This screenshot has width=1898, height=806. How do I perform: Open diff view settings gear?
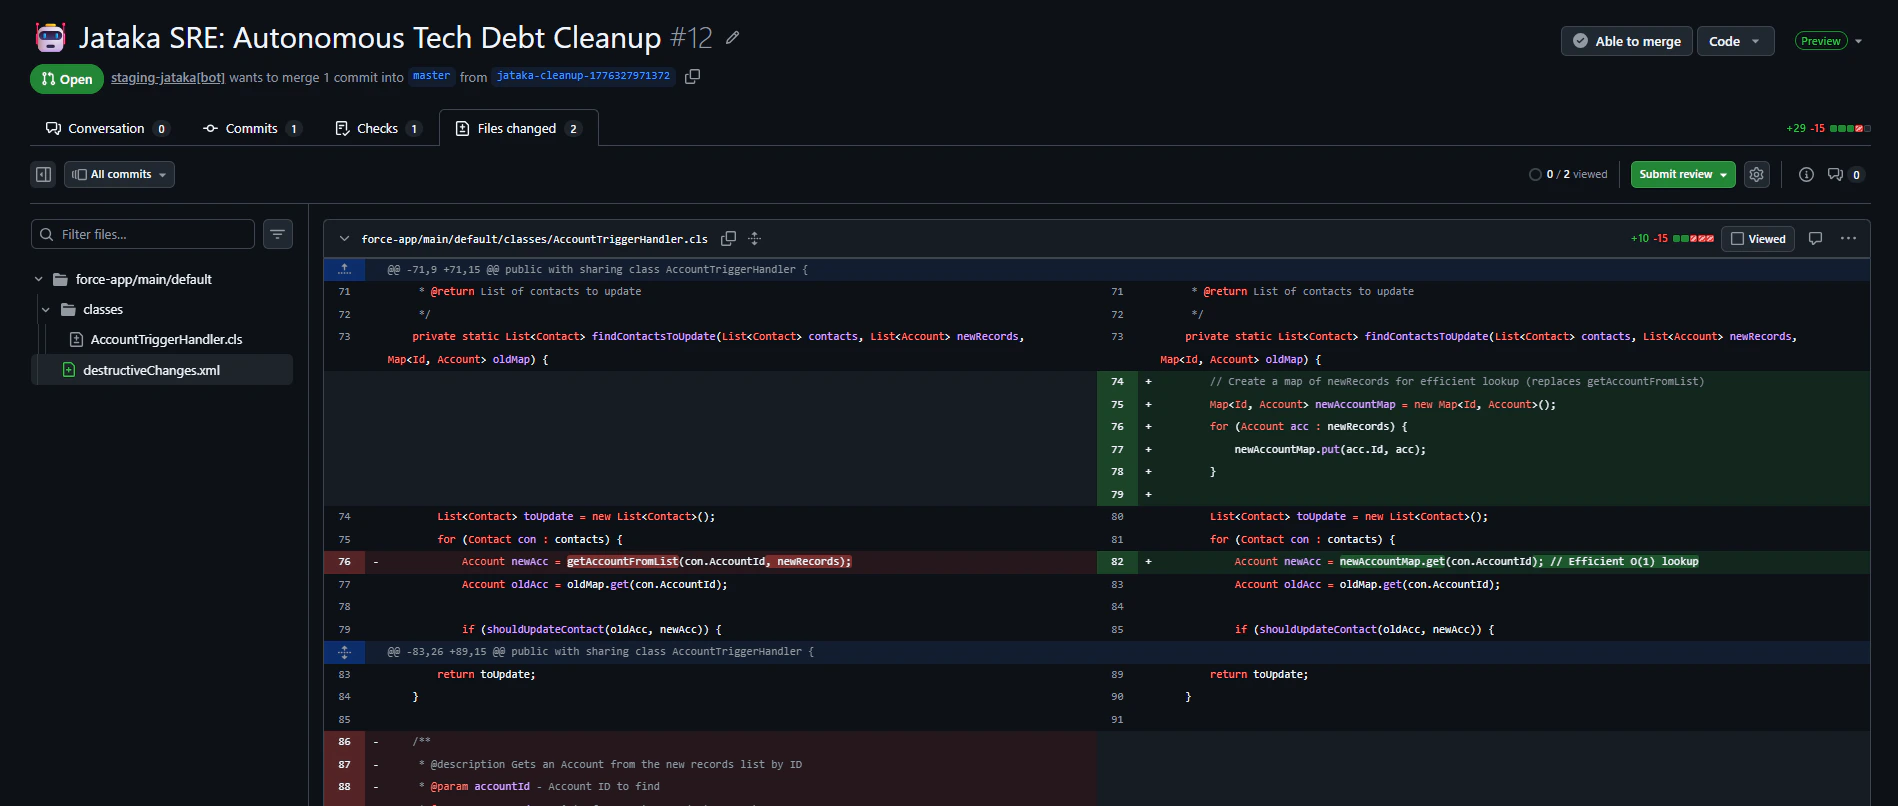click(x=1757, y=174)
